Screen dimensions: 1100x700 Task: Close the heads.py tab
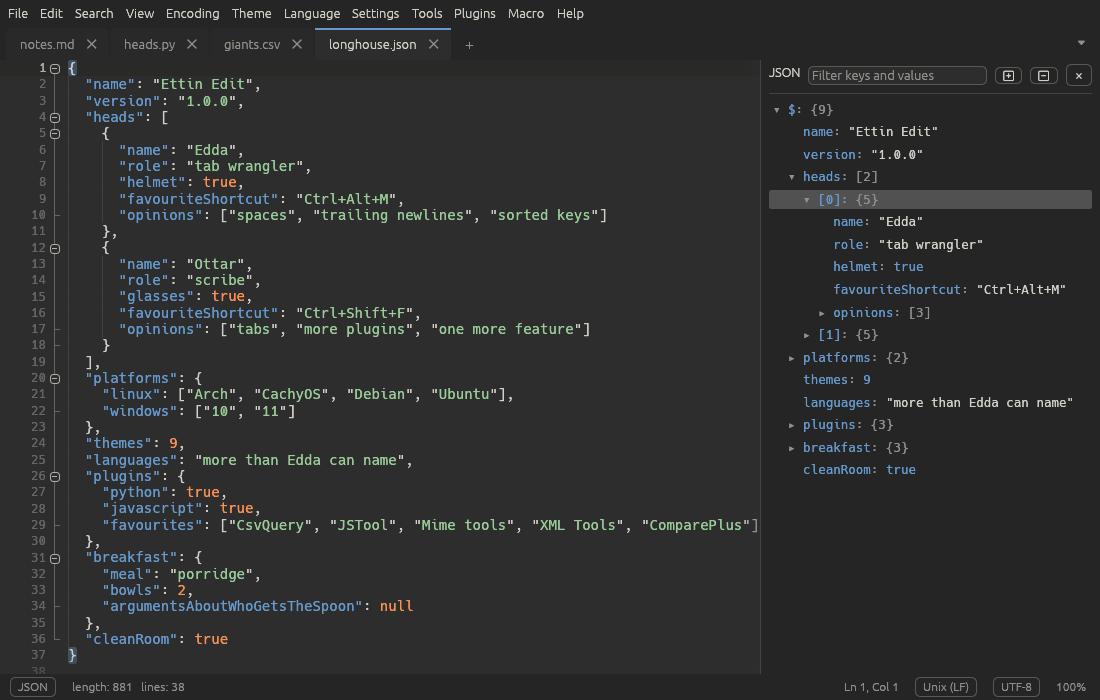pos(192,44)
